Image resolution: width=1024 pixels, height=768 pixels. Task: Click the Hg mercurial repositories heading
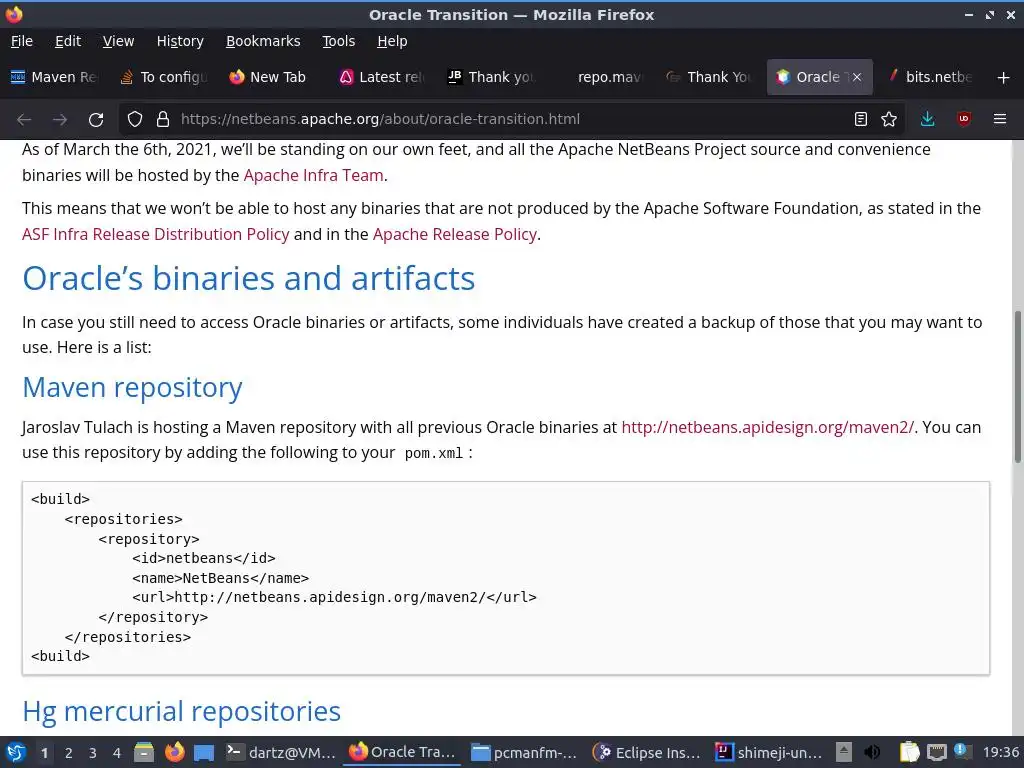pos(182,711)
